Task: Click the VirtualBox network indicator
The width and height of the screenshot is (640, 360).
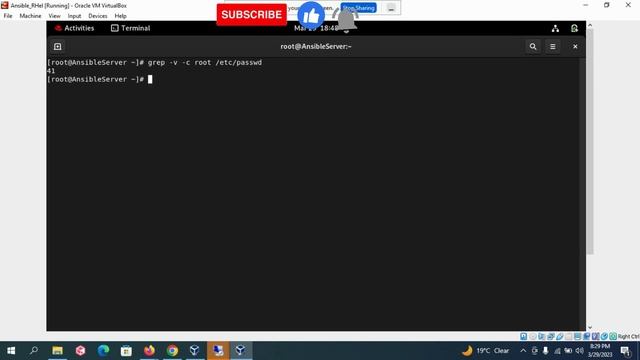Action: pos(551,336)
